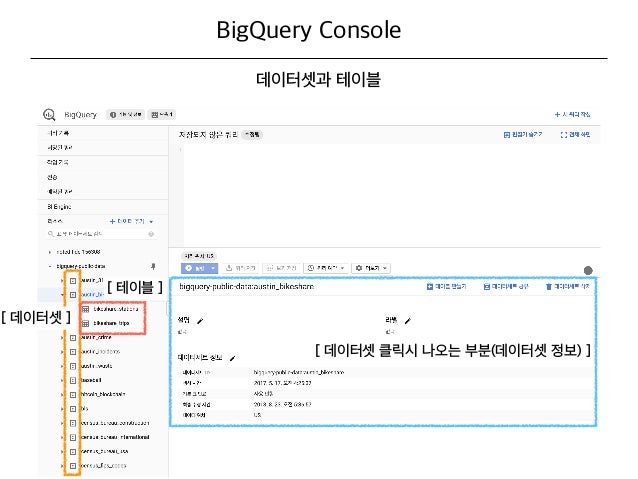Click the austin_311 dataset icon
The height and width of the screenshot is (479, 638).
(x=73, y=280)
